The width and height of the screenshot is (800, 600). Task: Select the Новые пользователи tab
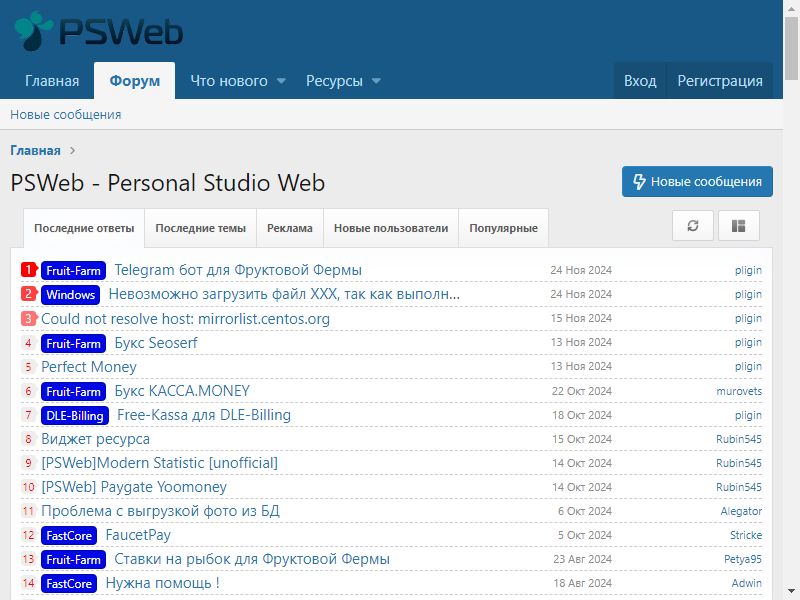(391, 228)
